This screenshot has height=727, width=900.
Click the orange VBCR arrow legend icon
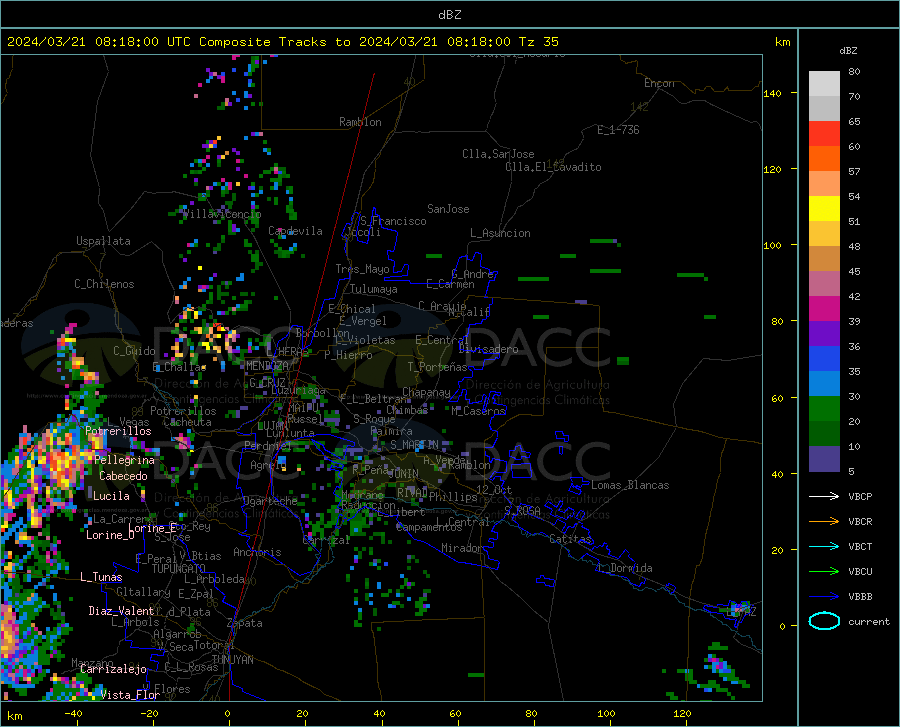[824, 522]
